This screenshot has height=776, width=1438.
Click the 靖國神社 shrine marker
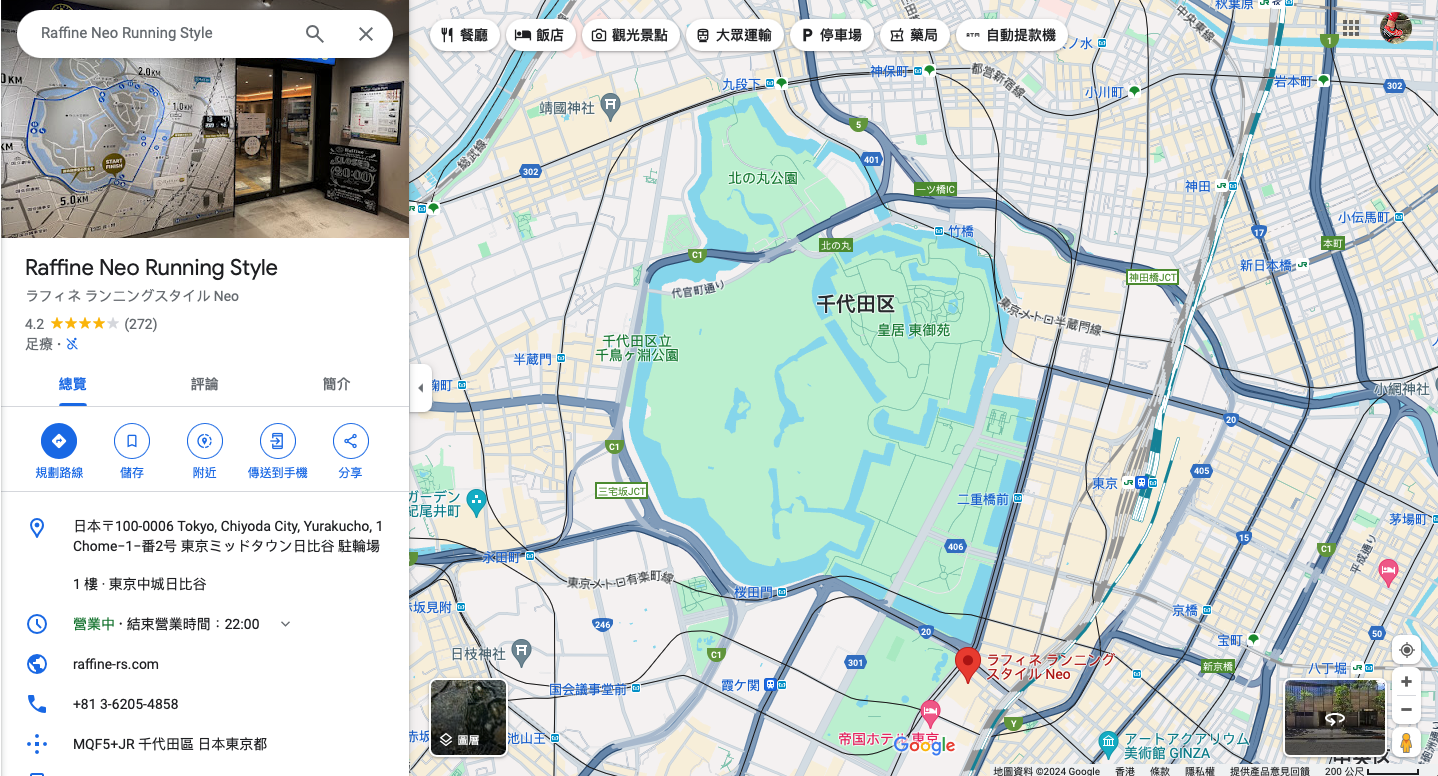(611, 105)
